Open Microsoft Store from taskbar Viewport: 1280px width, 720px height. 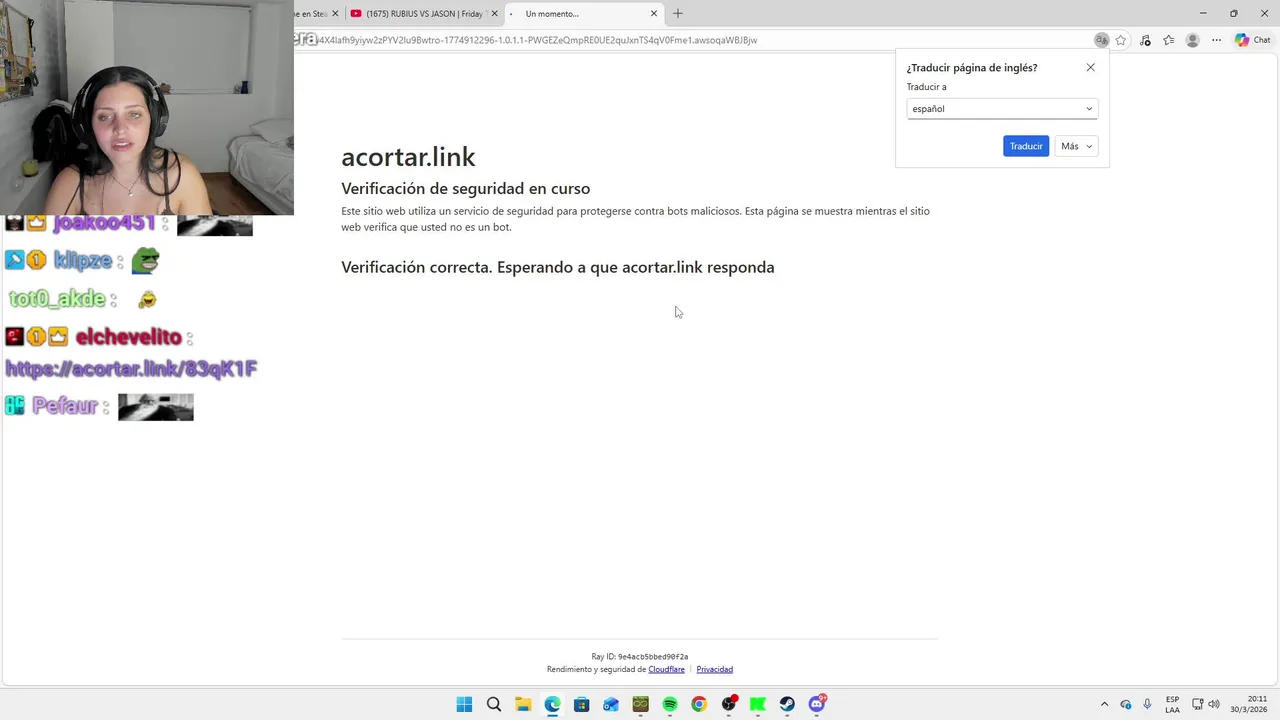(582, 704)
